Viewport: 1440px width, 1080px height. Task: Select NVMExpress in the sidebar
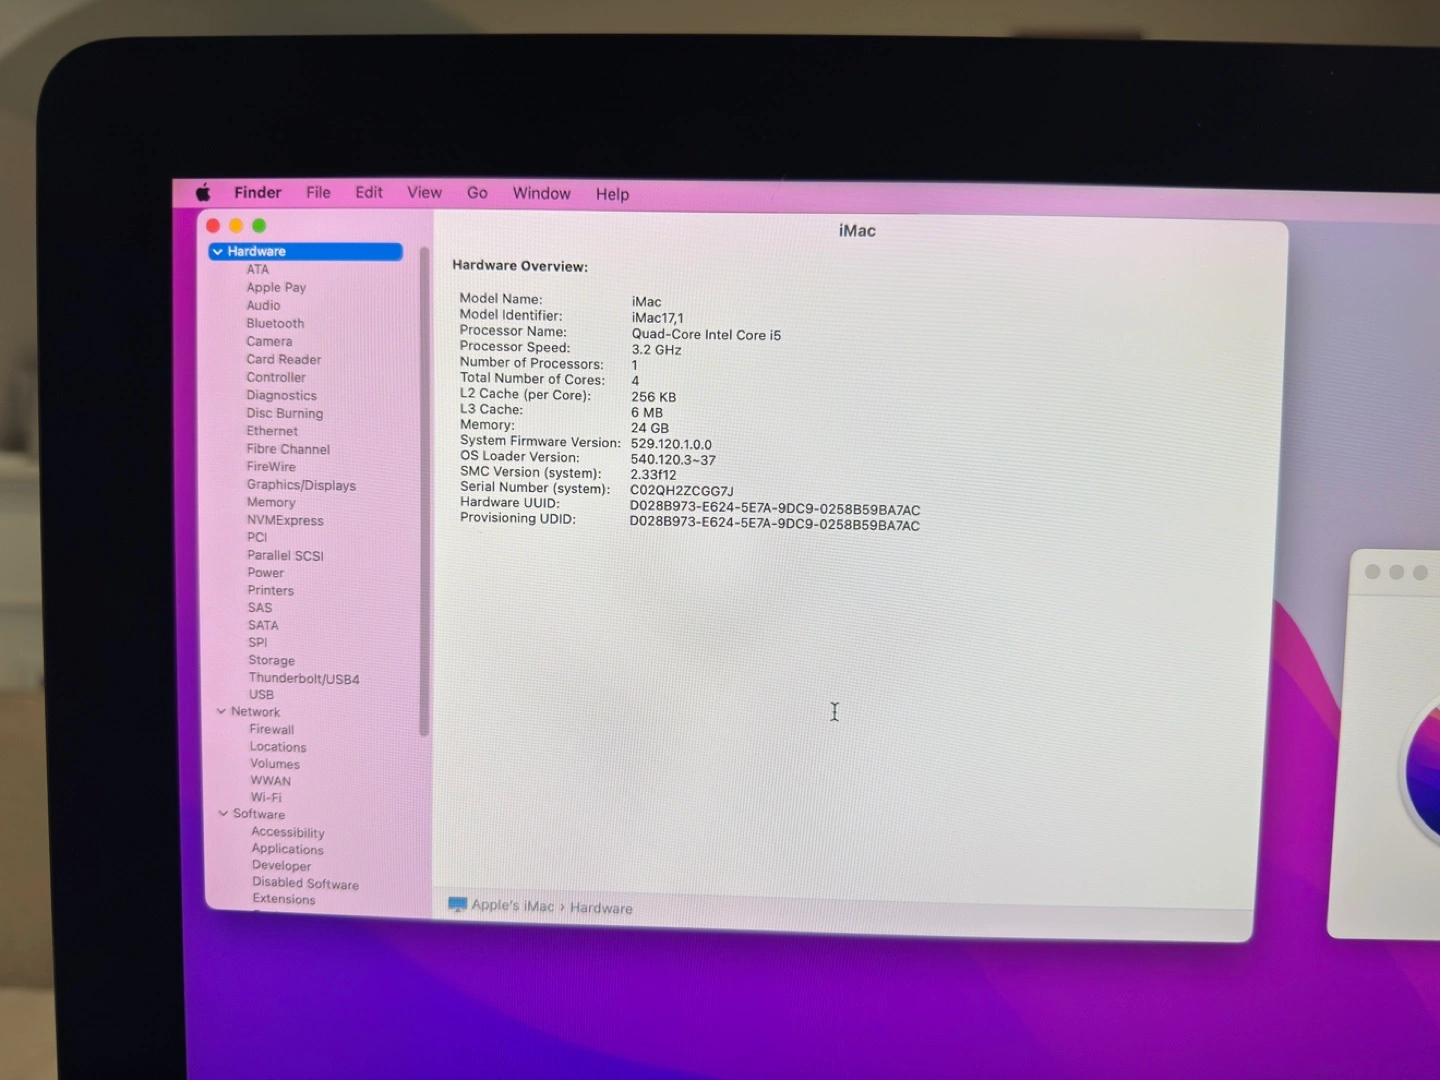click(285, 520)
